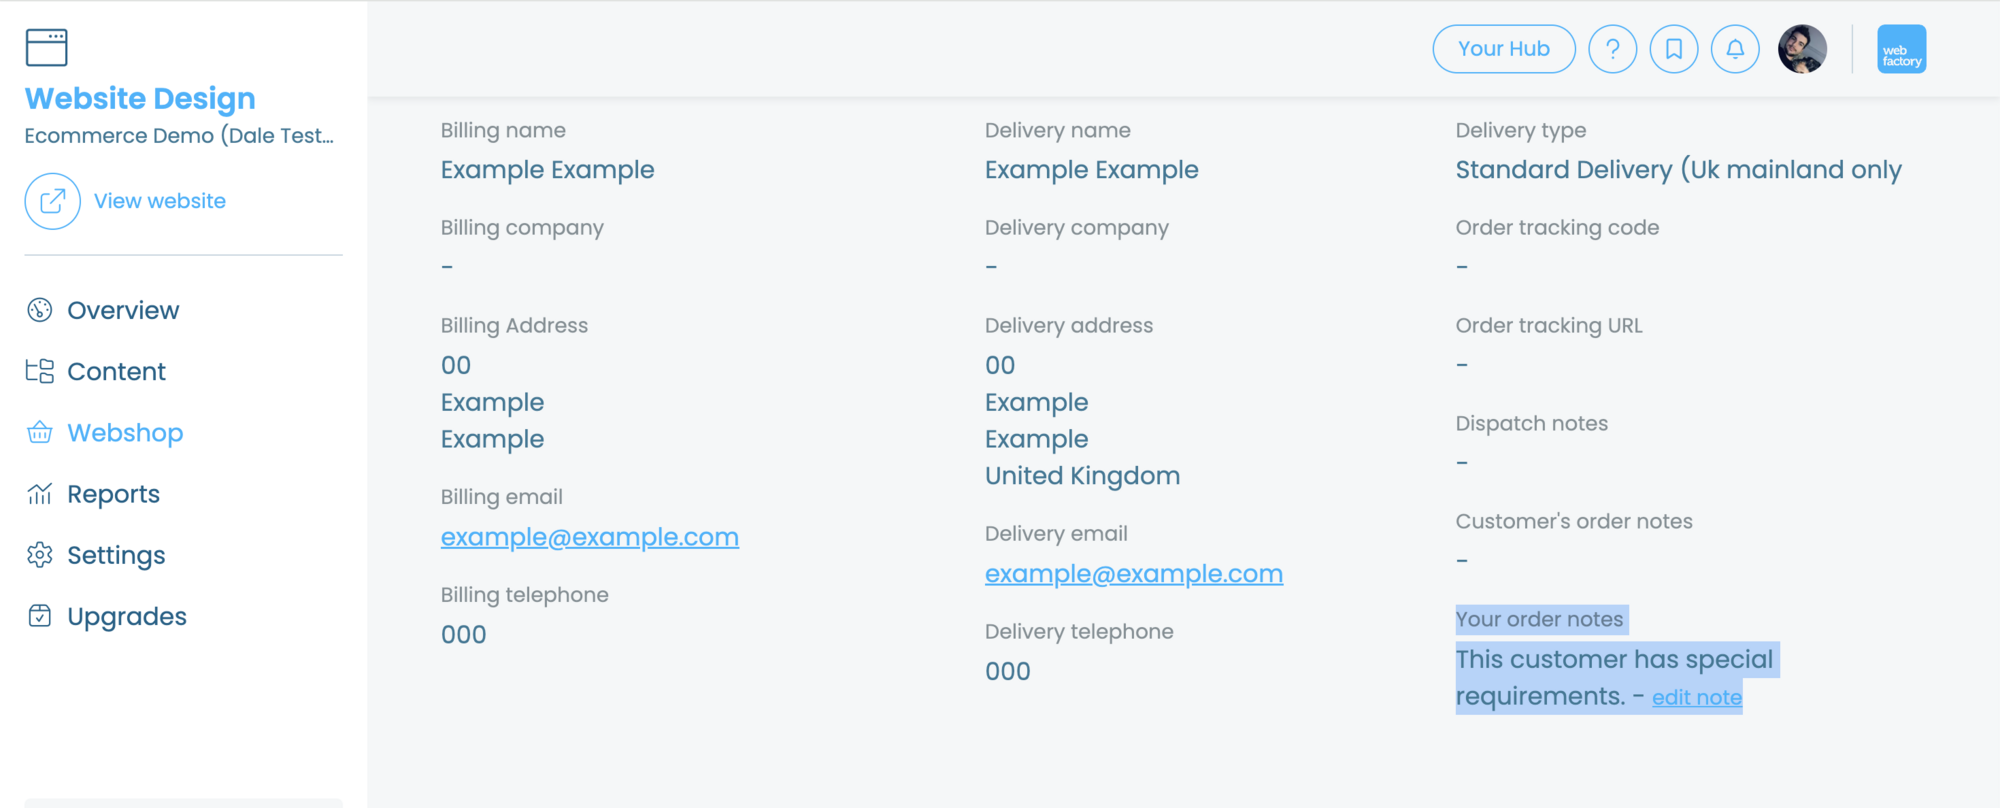Screen dimensions: 2000x808
Task: Click the View website text link
Action: pyautogui.click(x=160, y=201)
